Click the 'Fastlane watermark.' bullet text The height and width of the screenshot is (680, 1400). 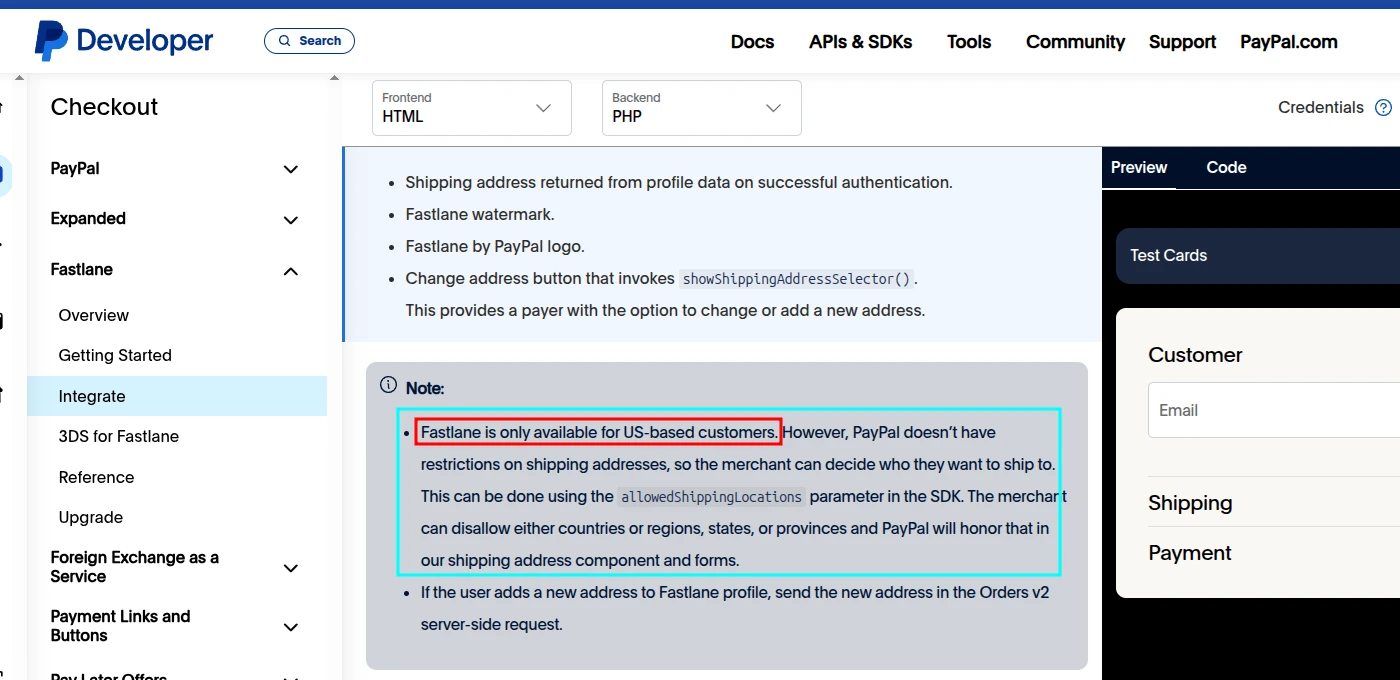click(x=480, y=214)
